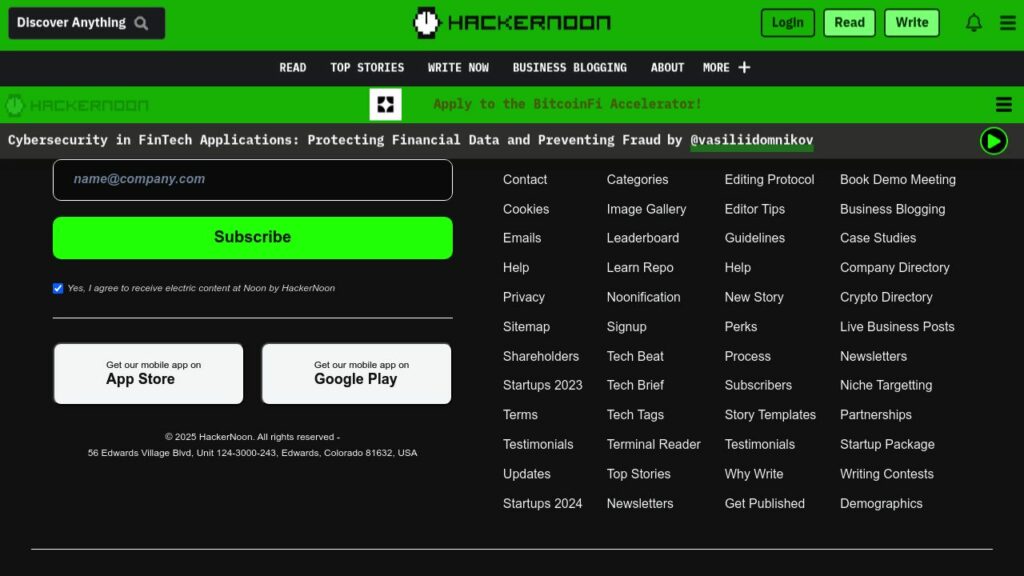
Task: Open the Updates footer link
Action: (x=526, y=474)
